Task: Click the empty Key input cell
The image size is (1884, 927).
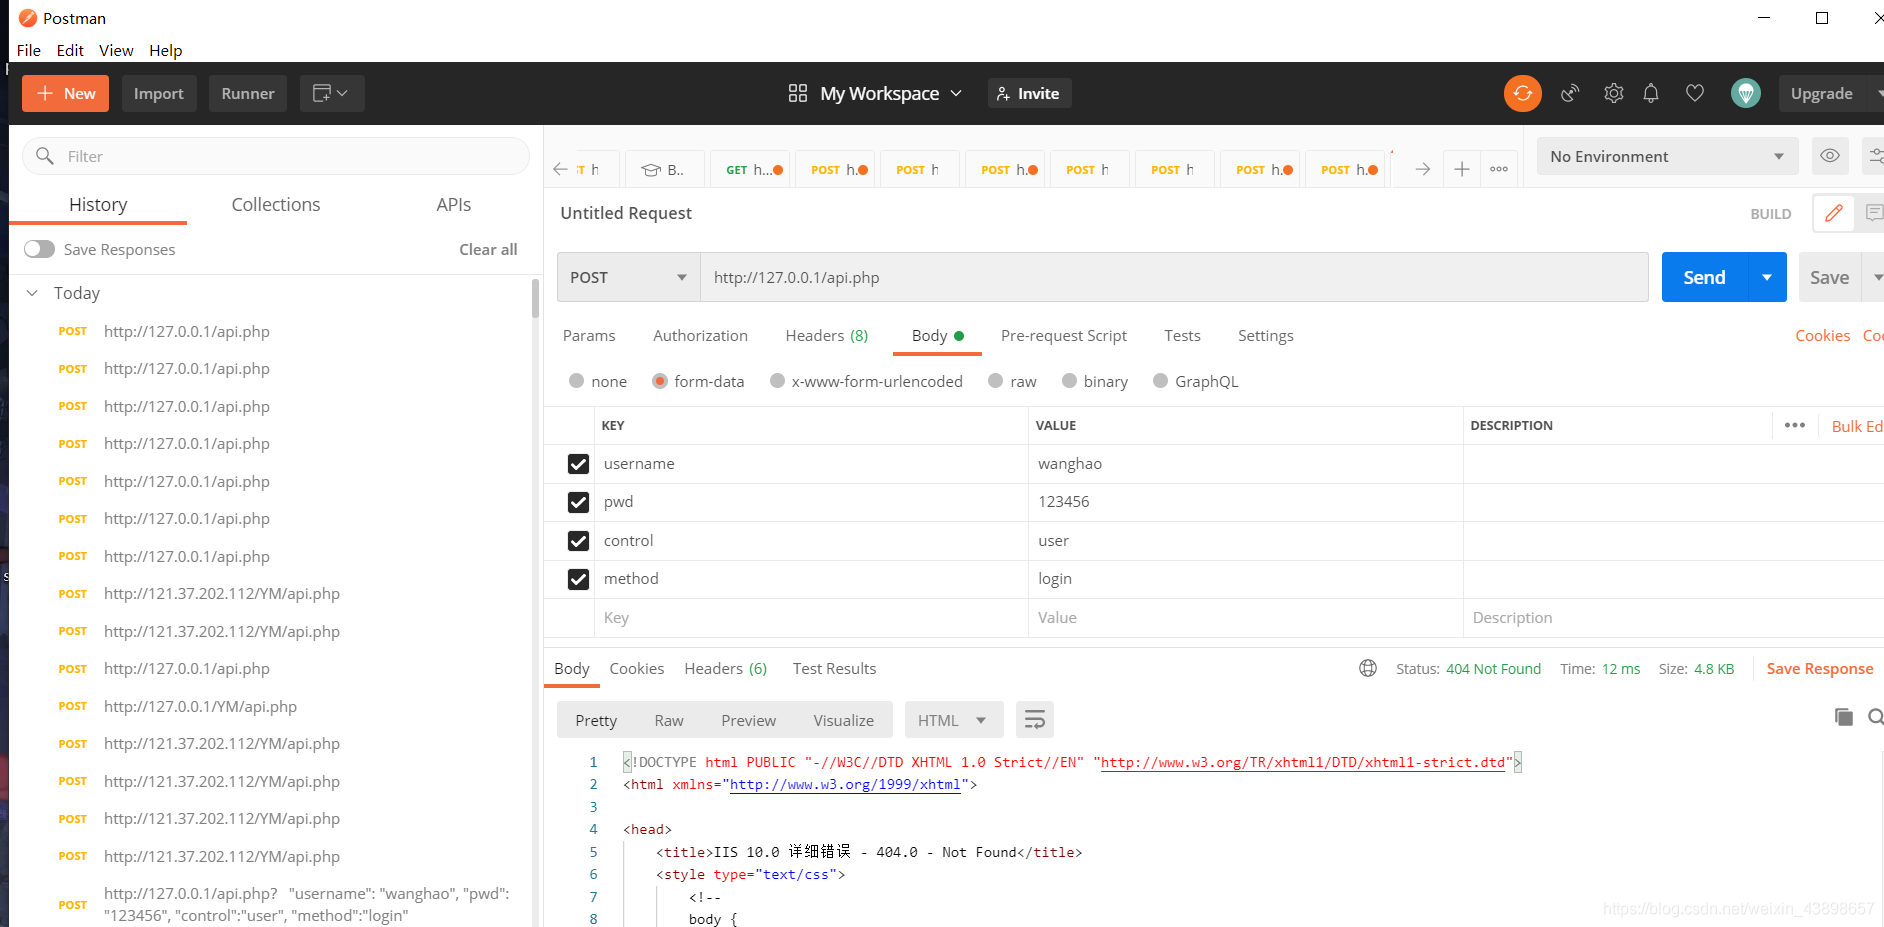Action: click(x=811, y=617)
